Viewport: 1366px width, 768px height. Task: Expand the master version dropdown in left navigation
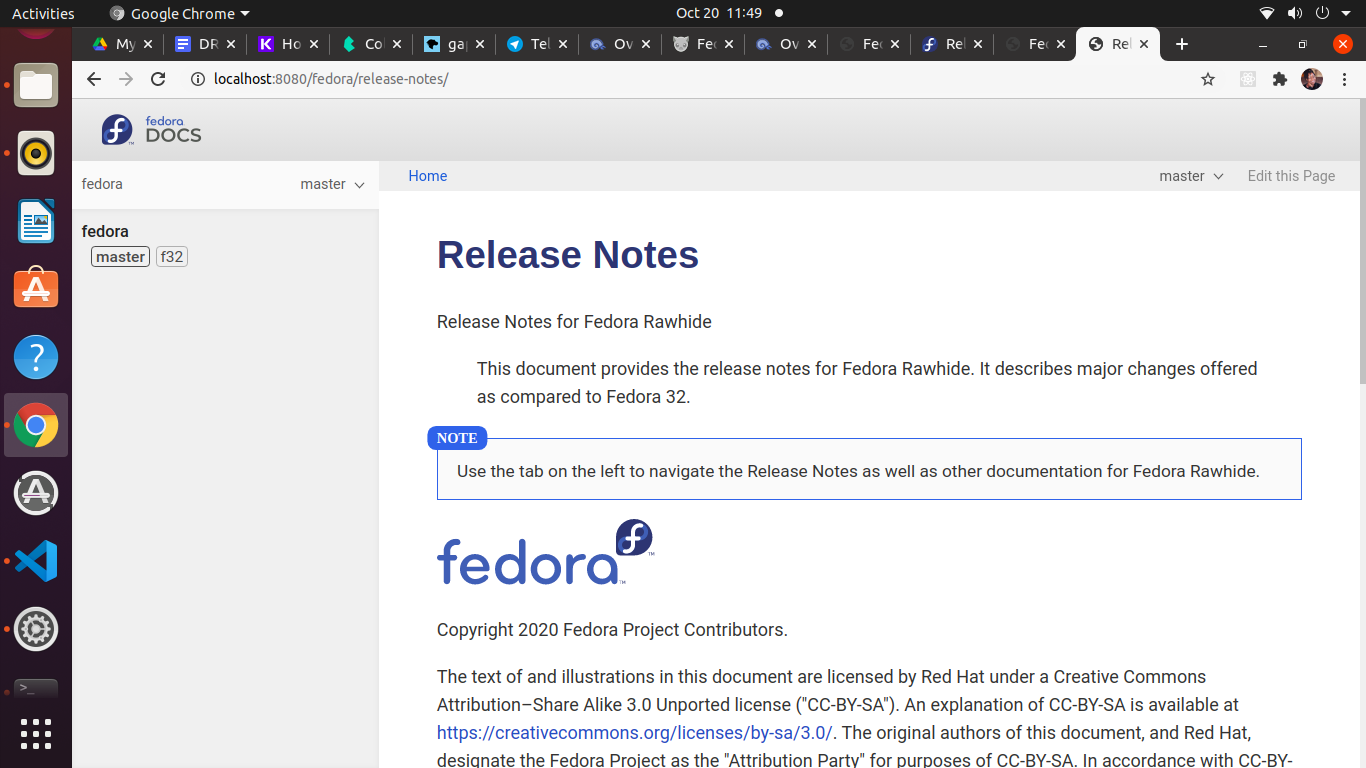click(333, 184)
